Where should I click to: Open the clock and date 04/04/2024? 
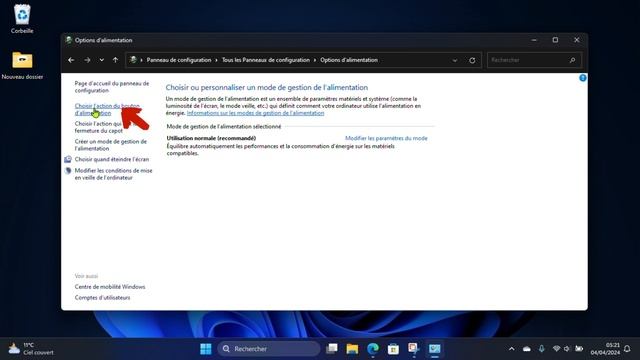pos(605,349)
